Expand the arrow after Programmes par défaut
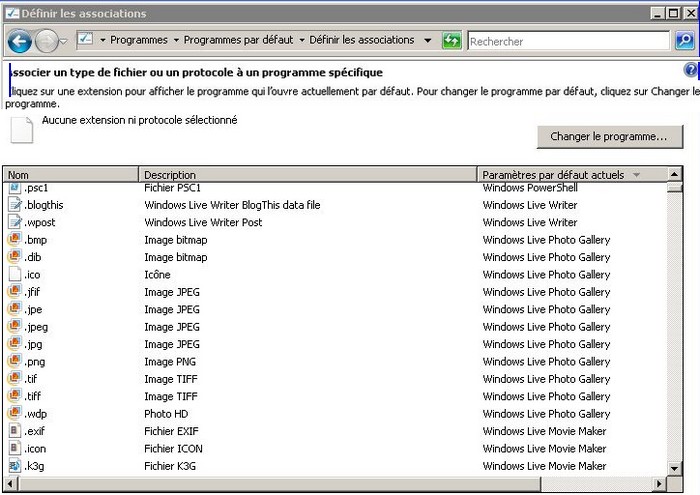The image size is (700, 495). pos(302,40)
